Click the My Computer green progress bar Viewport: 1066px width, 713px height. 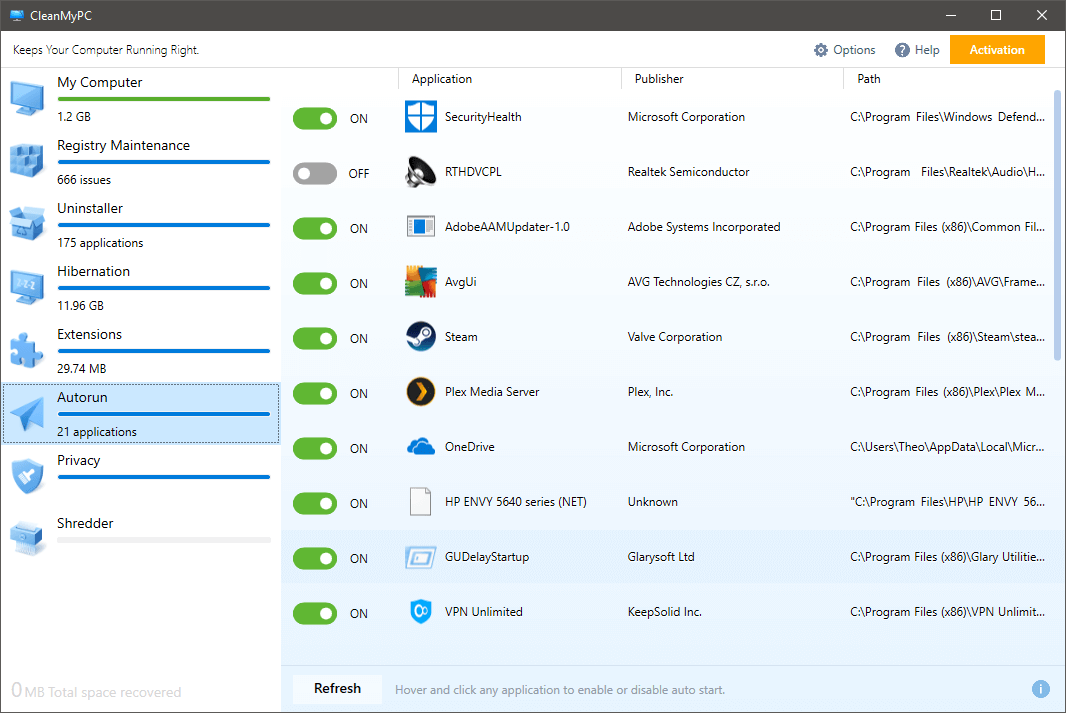[164, 99]
